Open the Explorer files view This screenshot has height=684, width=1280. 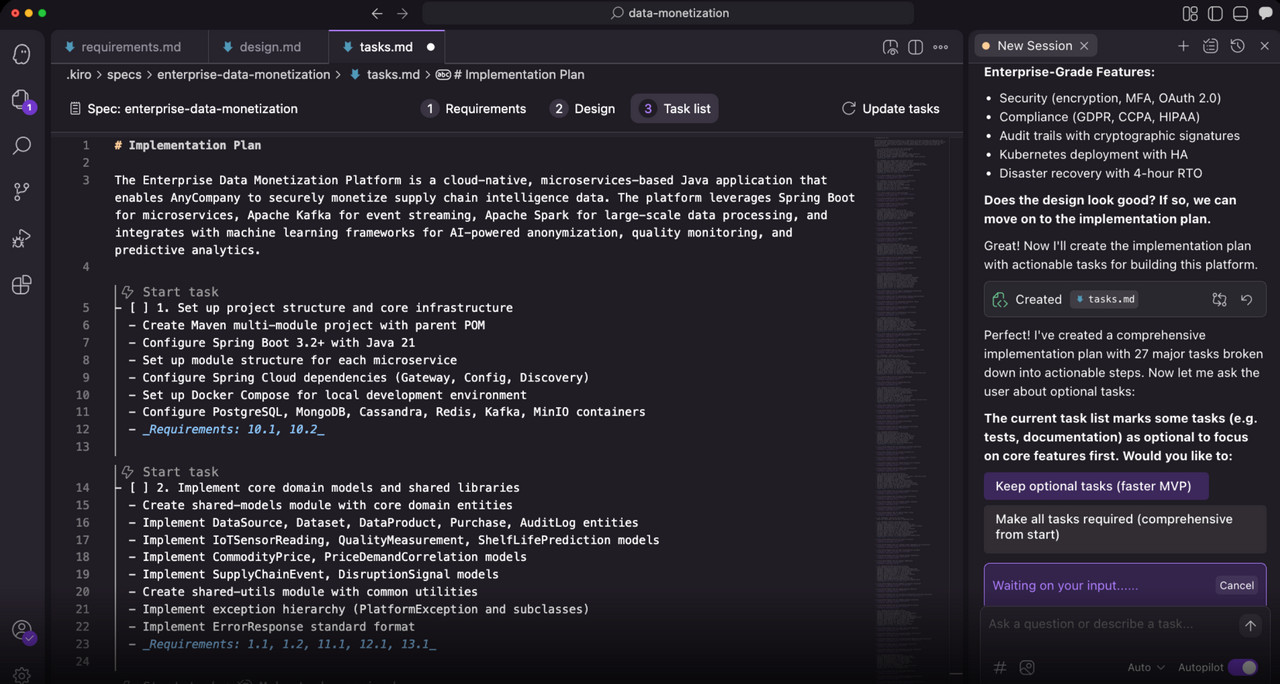tap(22, 99)
